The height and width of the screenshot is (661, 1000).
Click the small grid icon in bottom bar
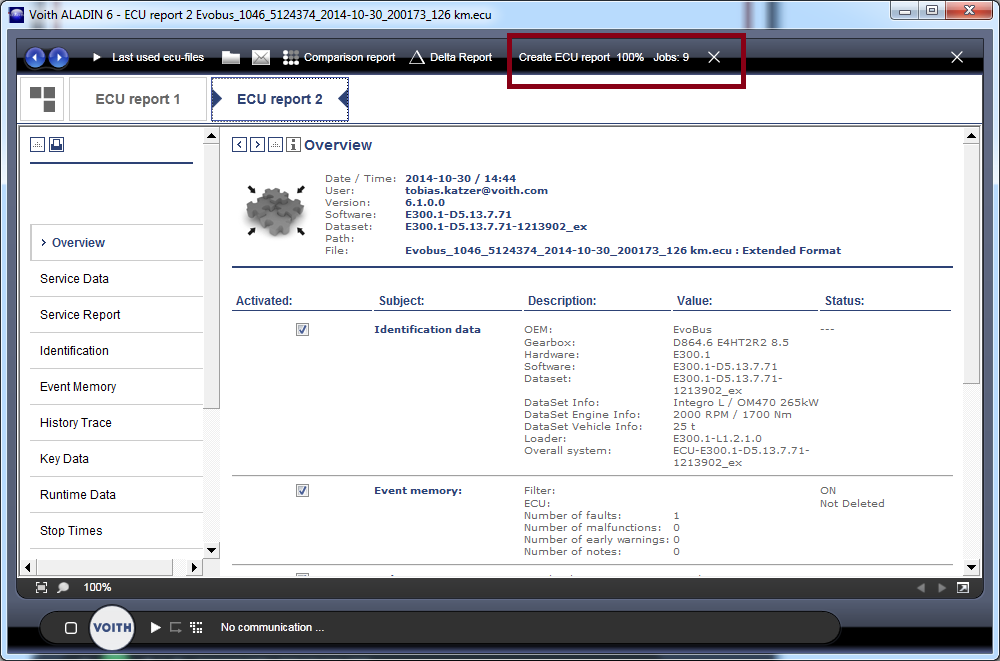[x=196, y=628]
